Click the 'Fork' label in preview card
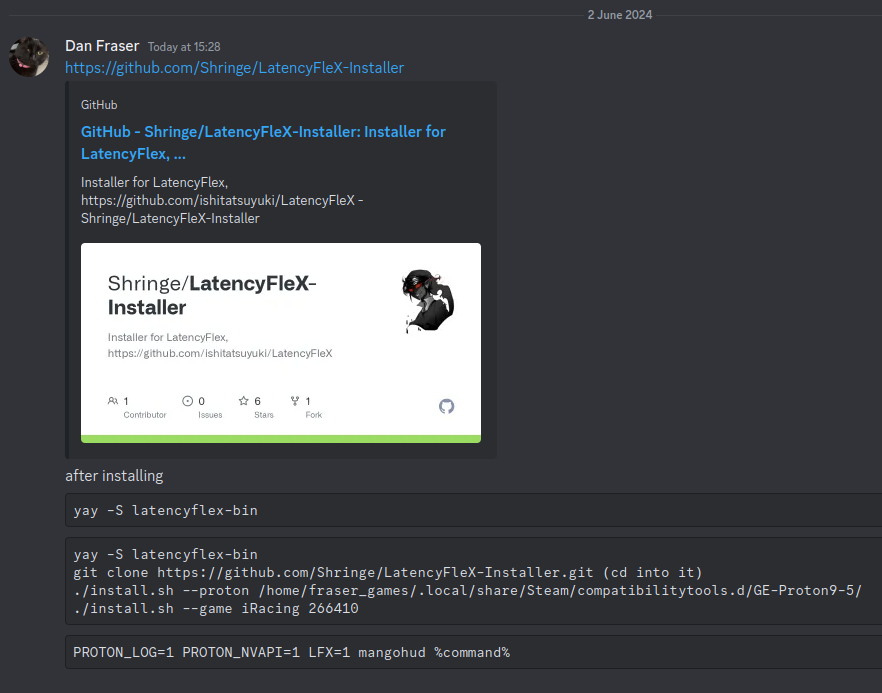This screenshot has width=882, height=693. click(314, 415)
